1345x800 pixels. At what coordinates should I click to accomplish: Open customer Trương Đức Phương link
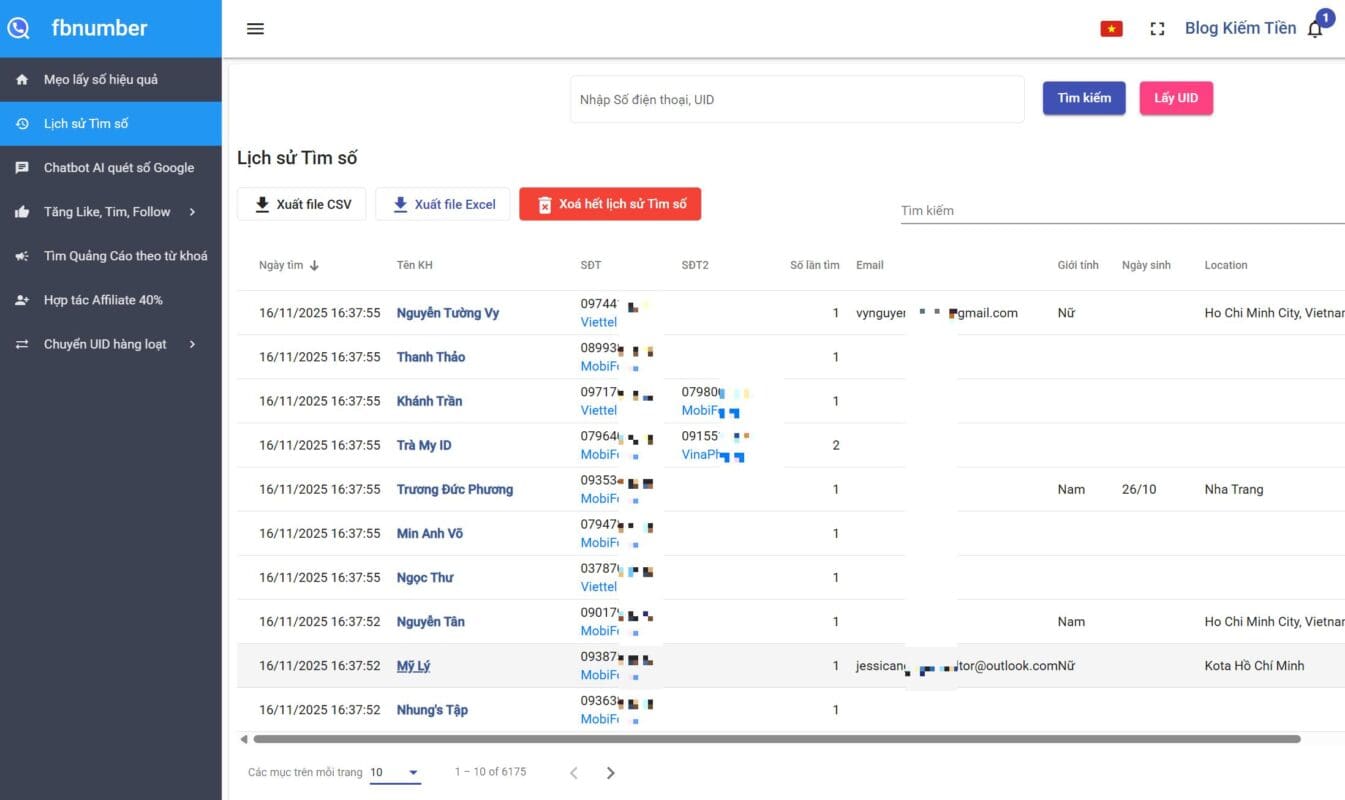pyautogui.click(x=455, y=489)
